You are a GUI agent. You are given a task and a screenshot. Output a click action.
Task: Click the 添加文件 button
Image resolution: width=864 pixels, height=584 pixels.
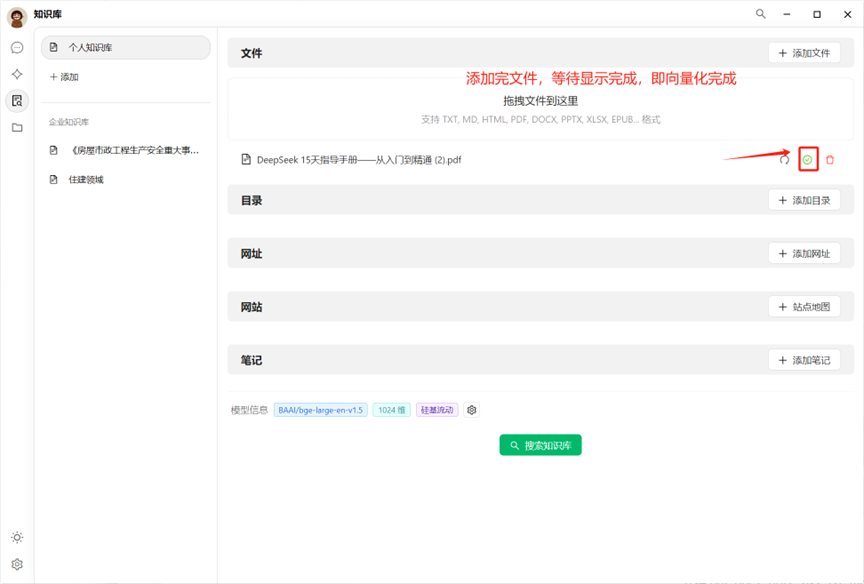click(804, 53)
